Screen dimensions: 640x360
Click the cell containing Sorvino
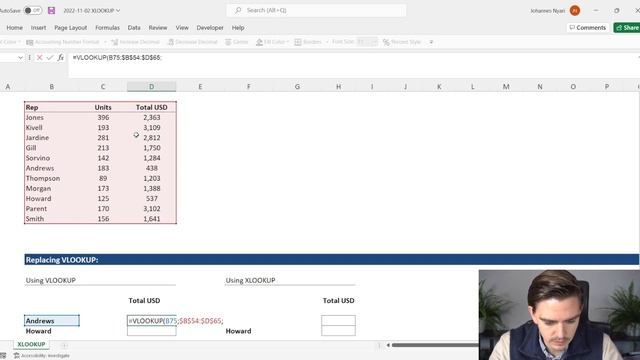[x=51, y=158]
